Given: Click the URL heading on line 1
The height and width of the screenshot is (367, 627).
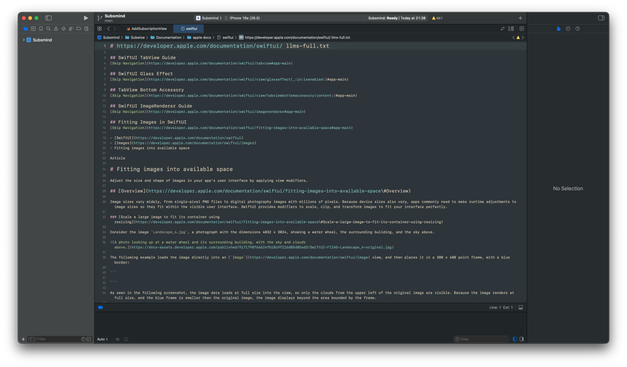Looking at the screenshot, I should (220, 46).
